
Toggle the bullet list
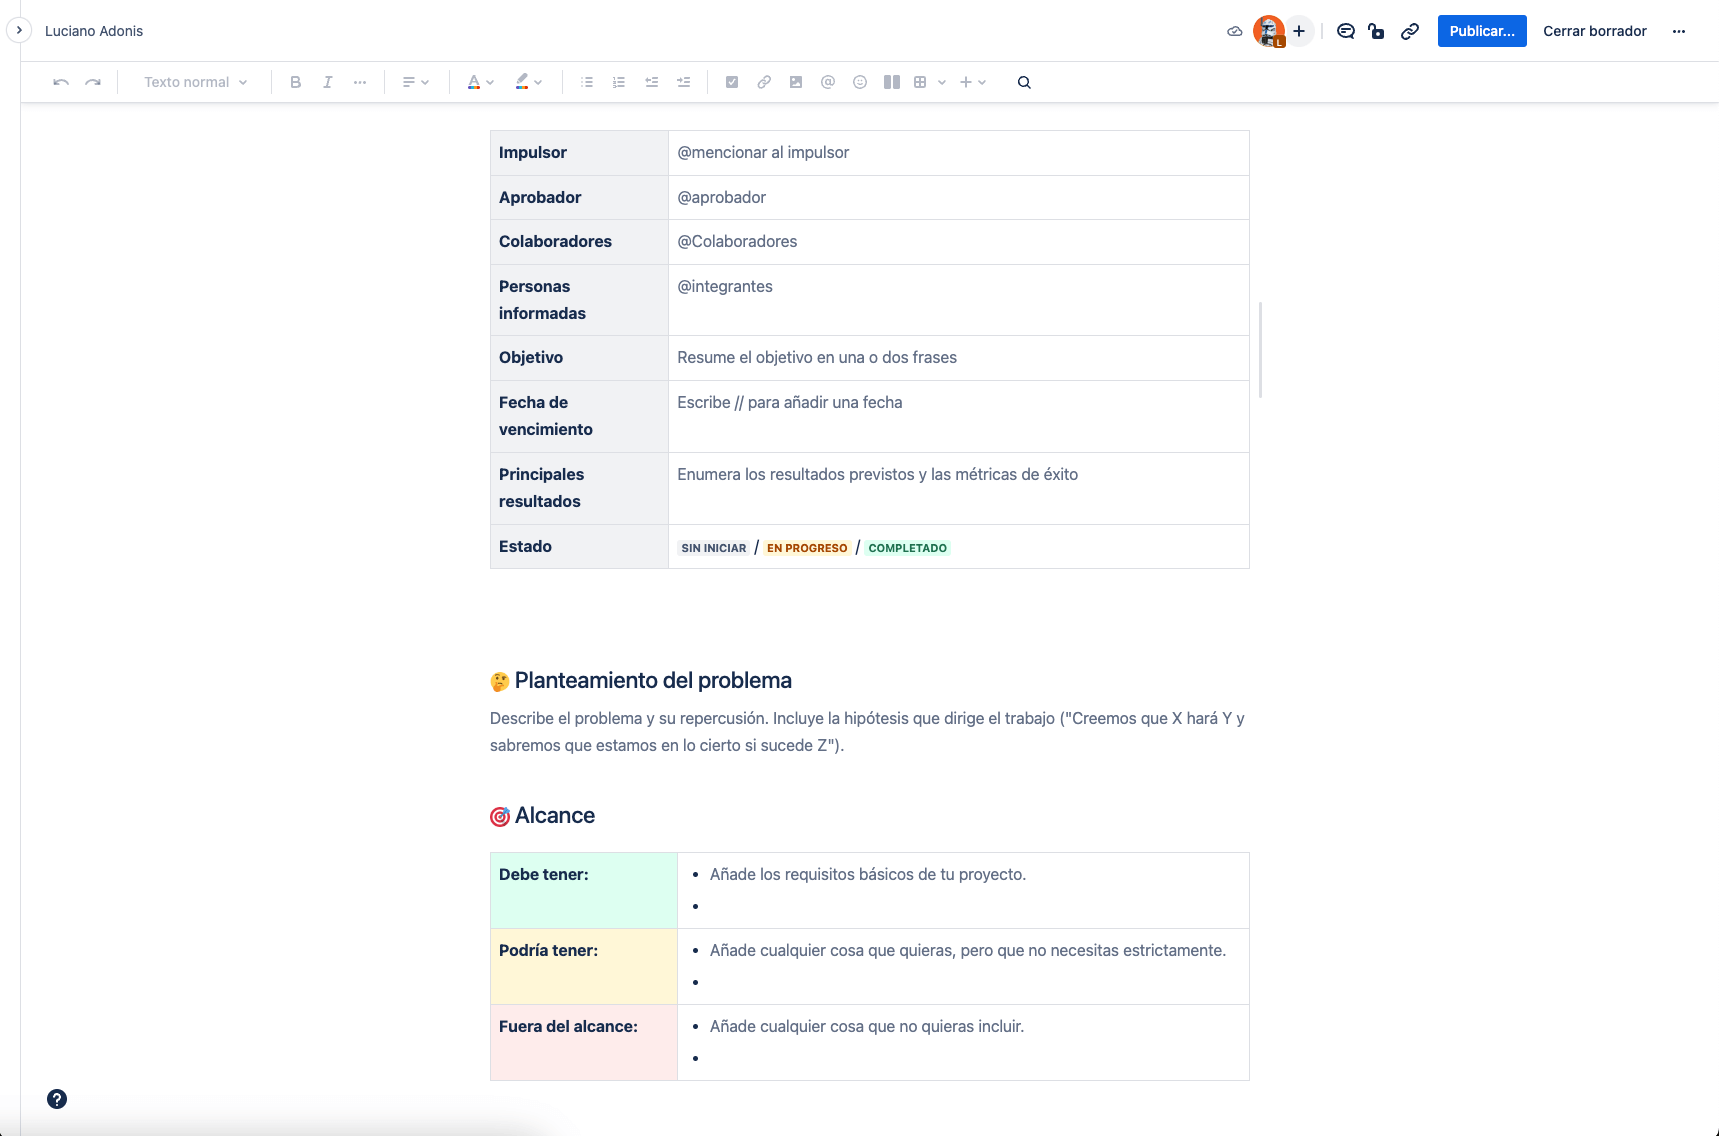click(x=586, y=81)
